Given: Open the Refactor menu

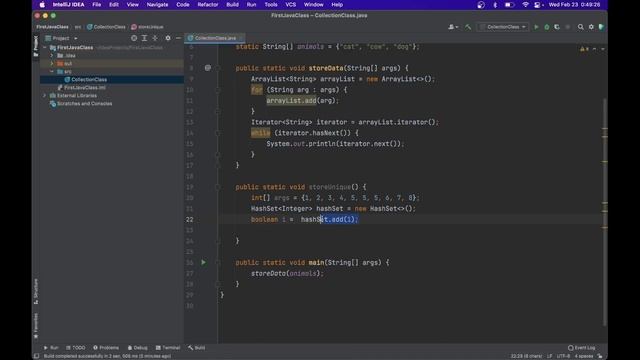Looking at the screenshot, I should pos(208,5).
